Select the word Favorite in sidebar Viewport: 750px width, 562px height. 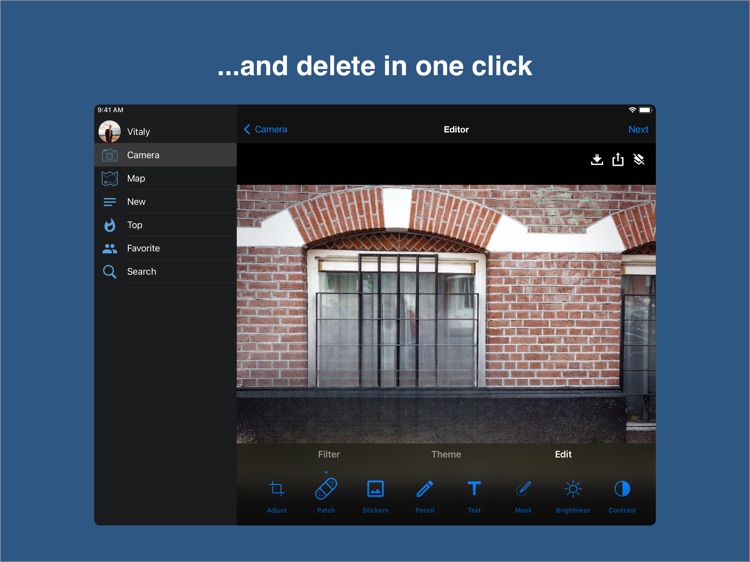[143, 248]
